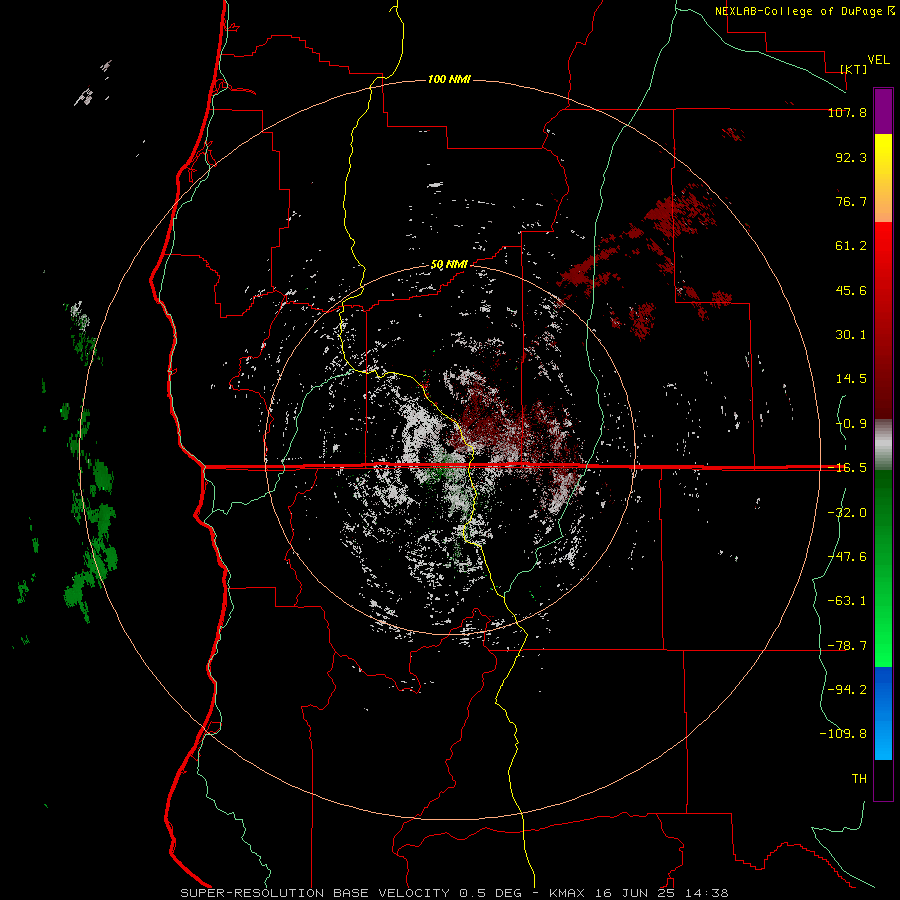This screenshot has height=900, width=900.
Task: Click the -0.9 legend value
Action: (x=851, y=424)
